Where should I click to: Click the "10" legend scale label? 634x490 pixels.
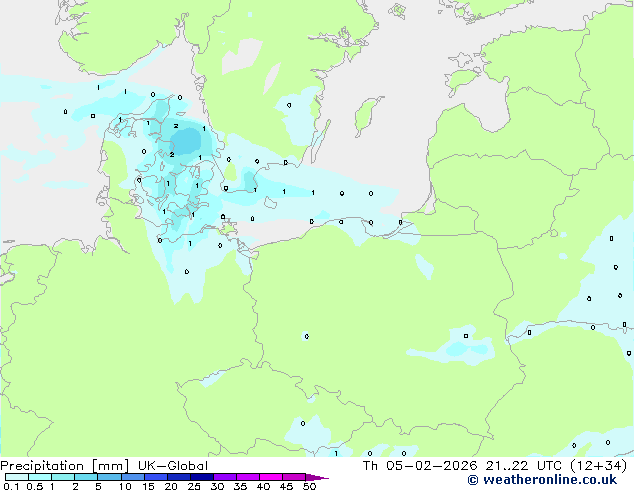[x=125, y=486]
